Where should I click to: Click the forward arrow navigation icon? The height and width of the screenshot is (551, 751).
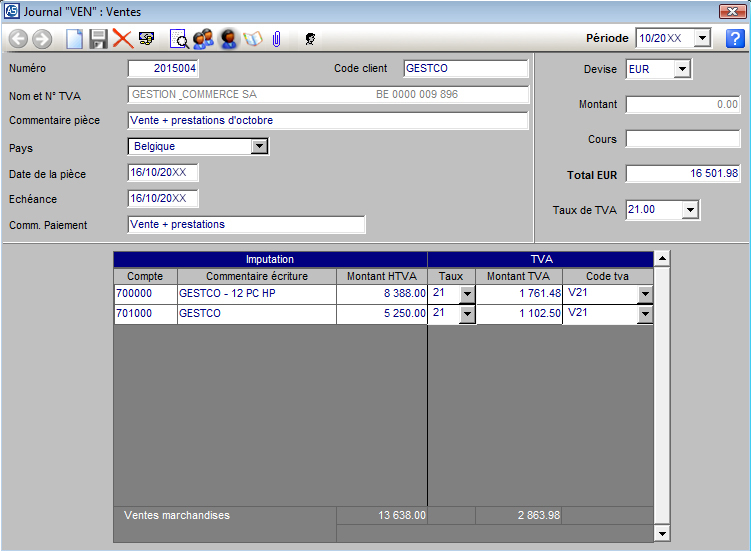[x=42, y=39]
